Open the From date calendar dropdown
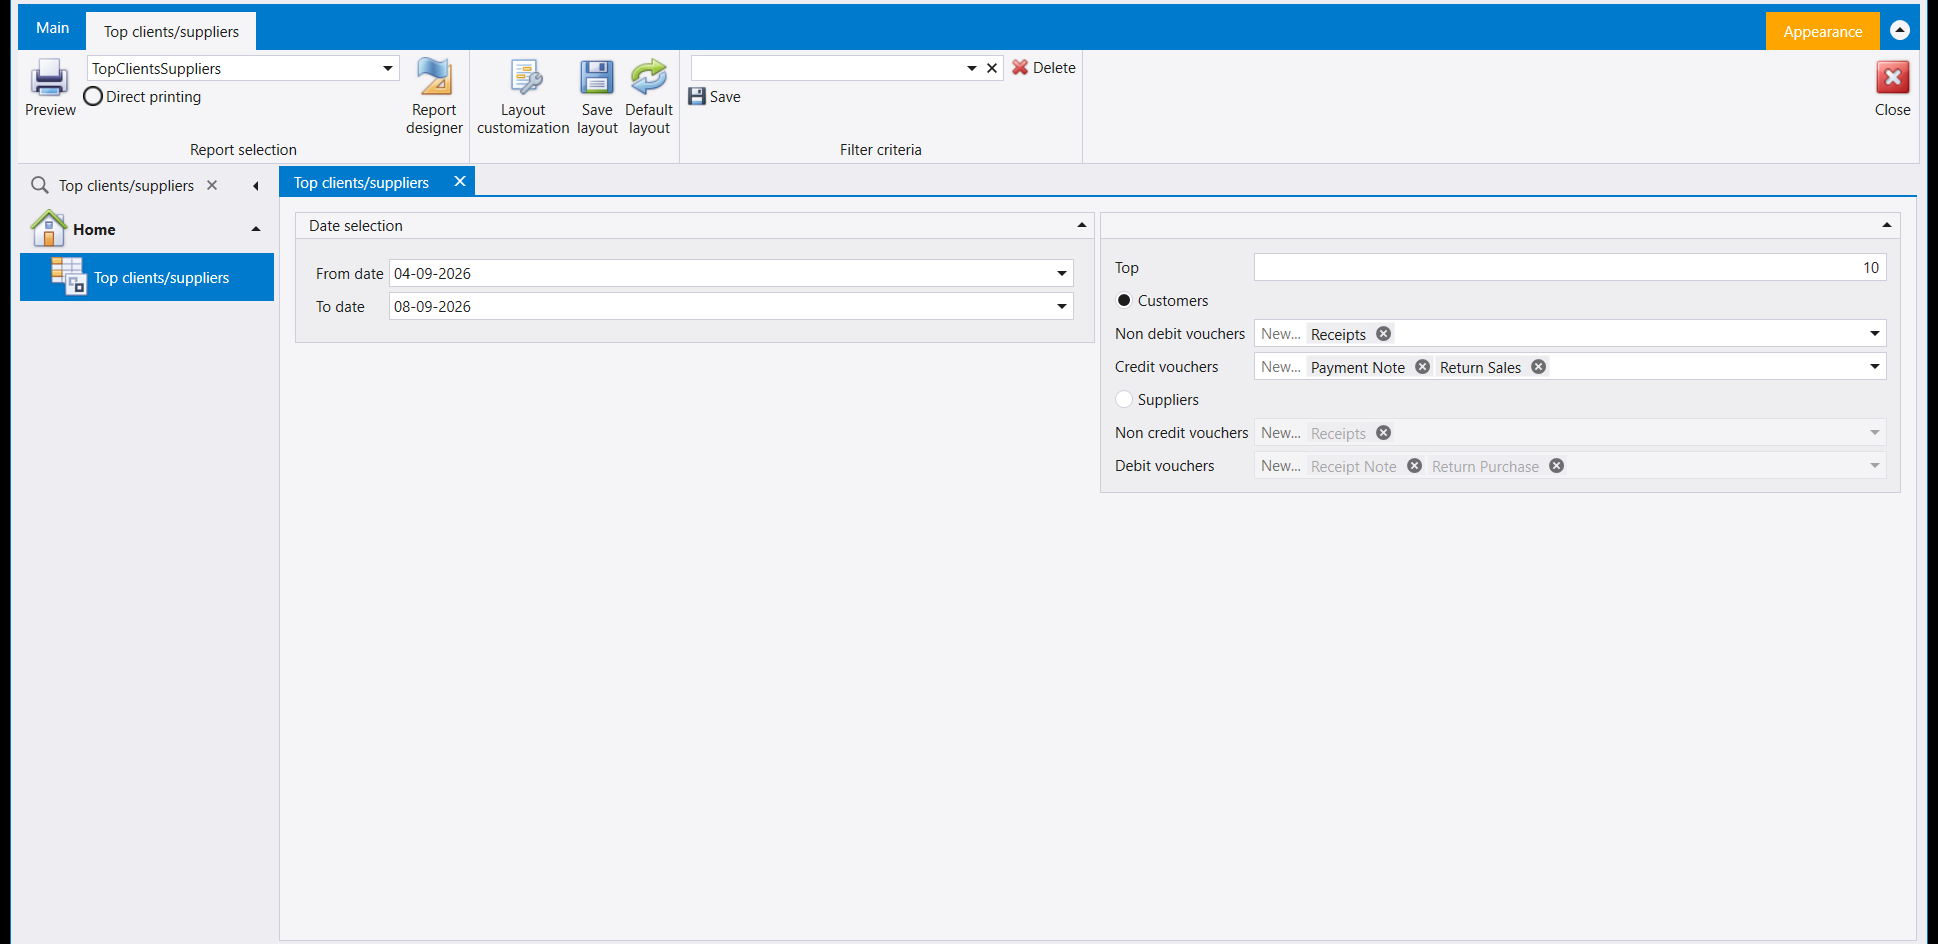This screenshot has width=1938, height=944. point(1062,273)
